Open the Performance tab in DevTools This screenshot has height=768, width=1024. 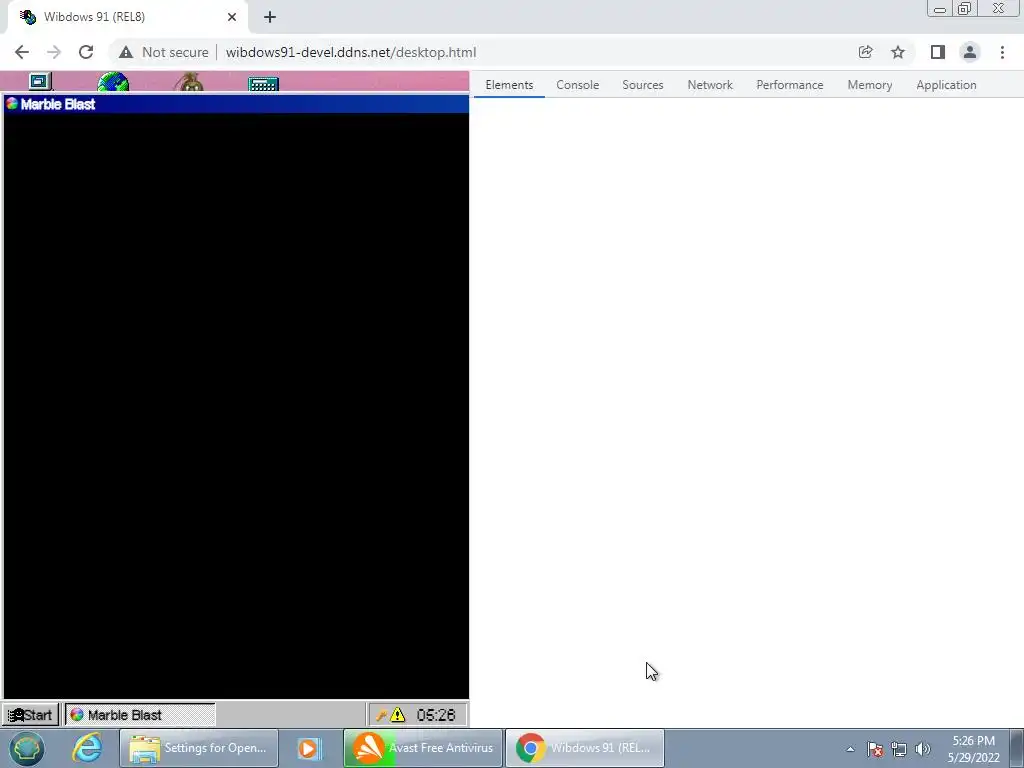tap(790, 85)
